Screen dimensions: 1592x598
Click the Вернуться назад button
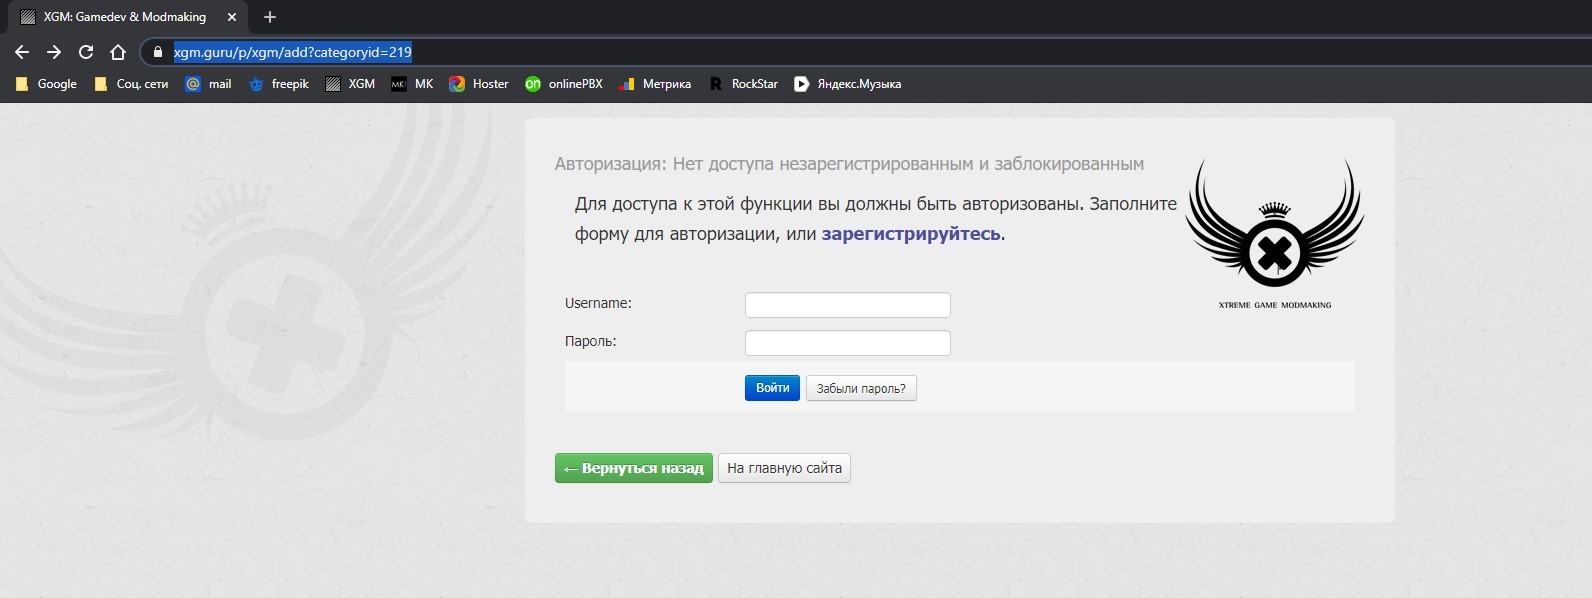634,468
